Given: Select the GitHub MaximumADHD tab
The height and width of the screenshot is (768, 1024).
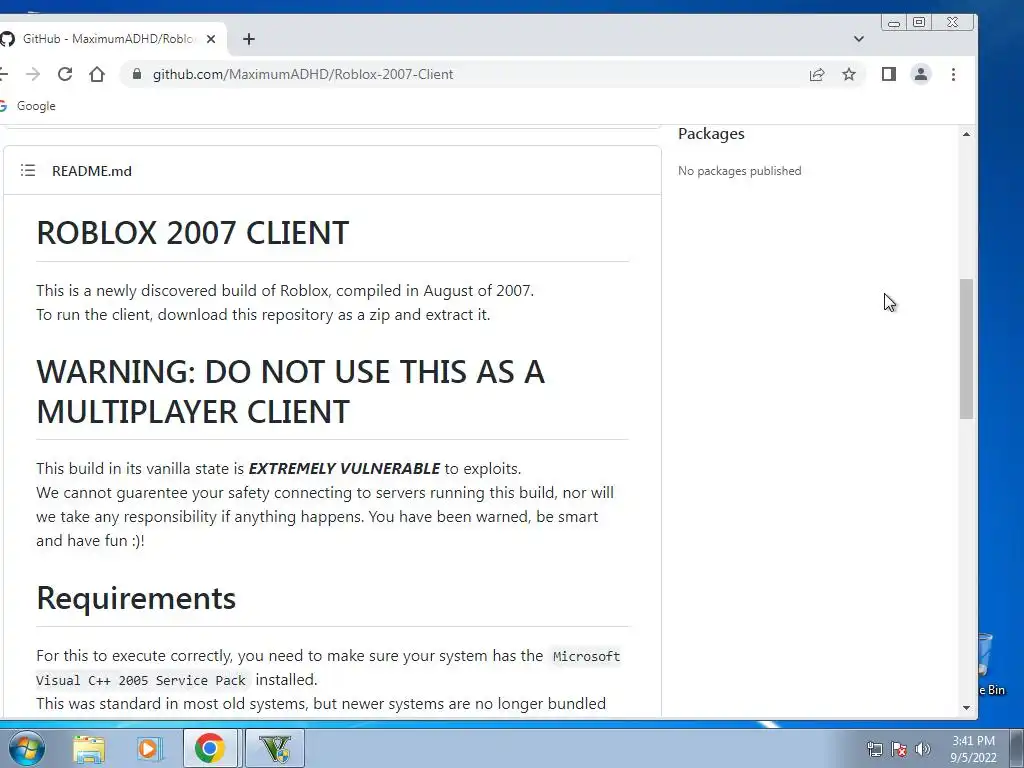Looking at the screenshot, I should (108, 39).
